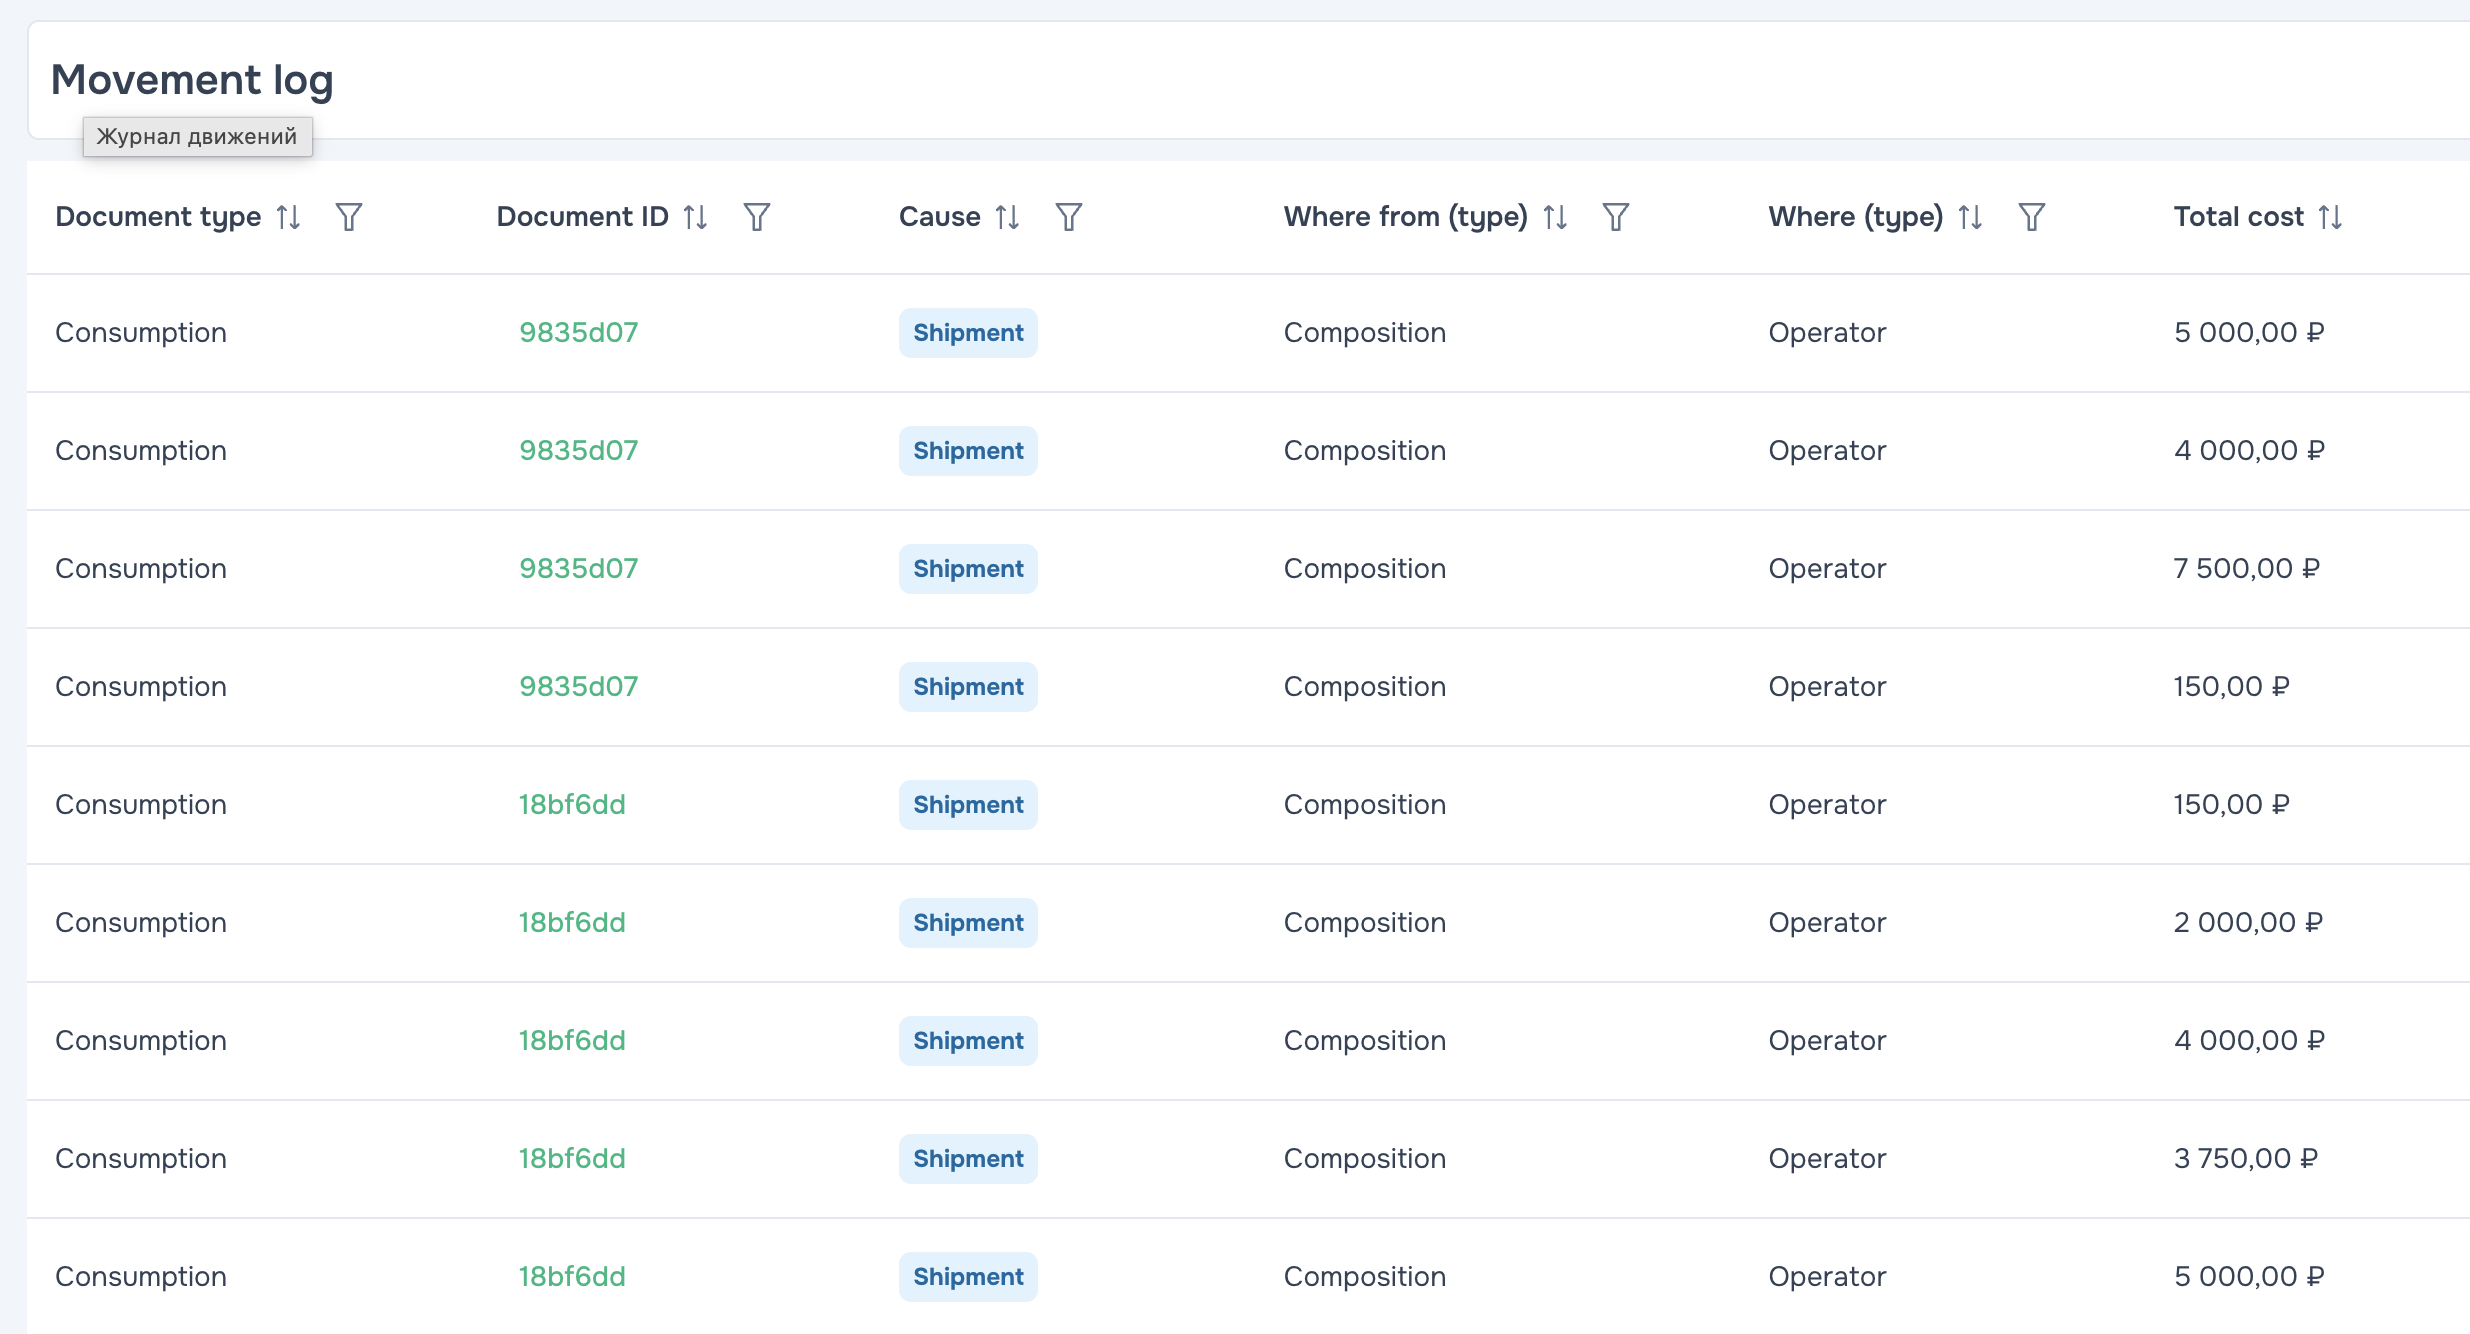Sort by Where (type) column
This screenshot has width=2470, height=1334.
1970,217
